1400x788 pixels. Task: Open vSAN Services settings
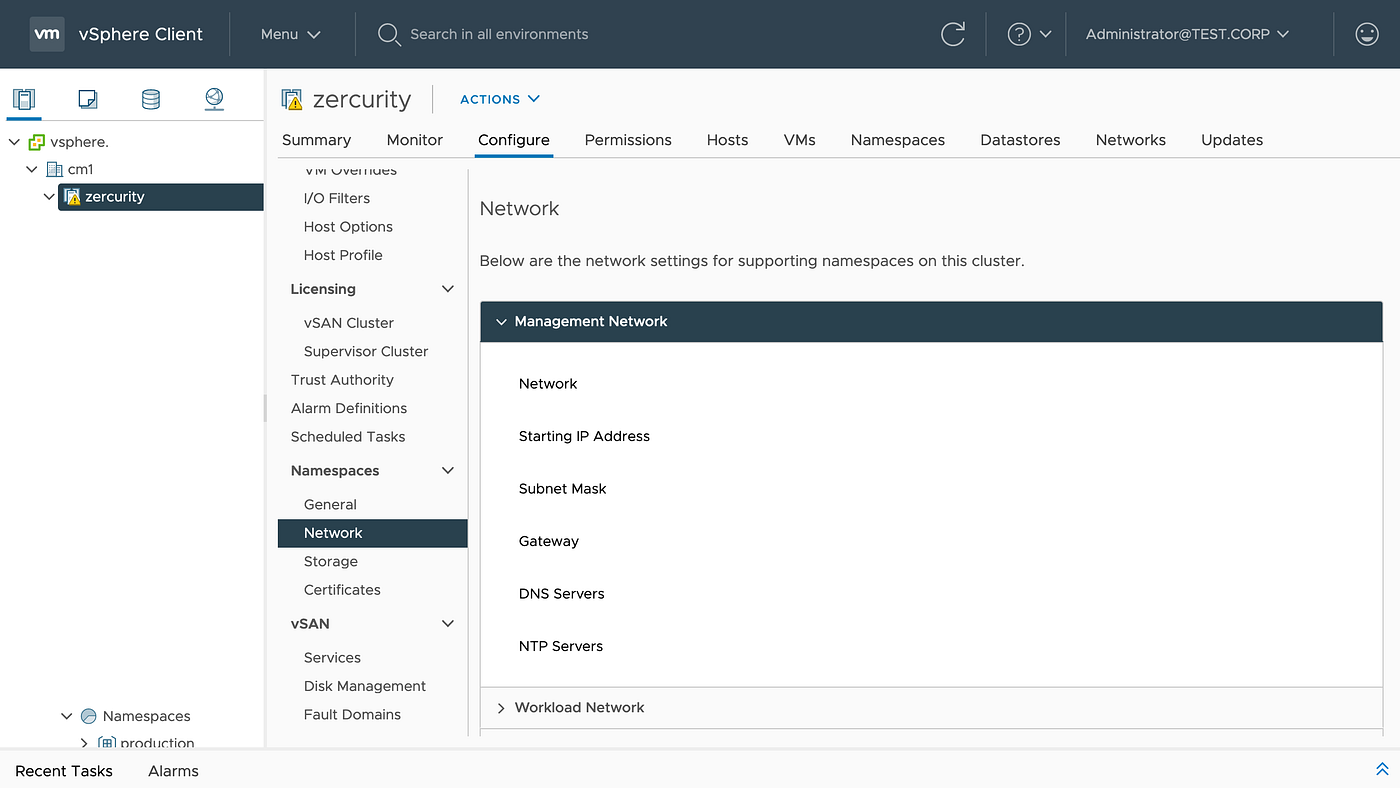click(x=332, y=658)
